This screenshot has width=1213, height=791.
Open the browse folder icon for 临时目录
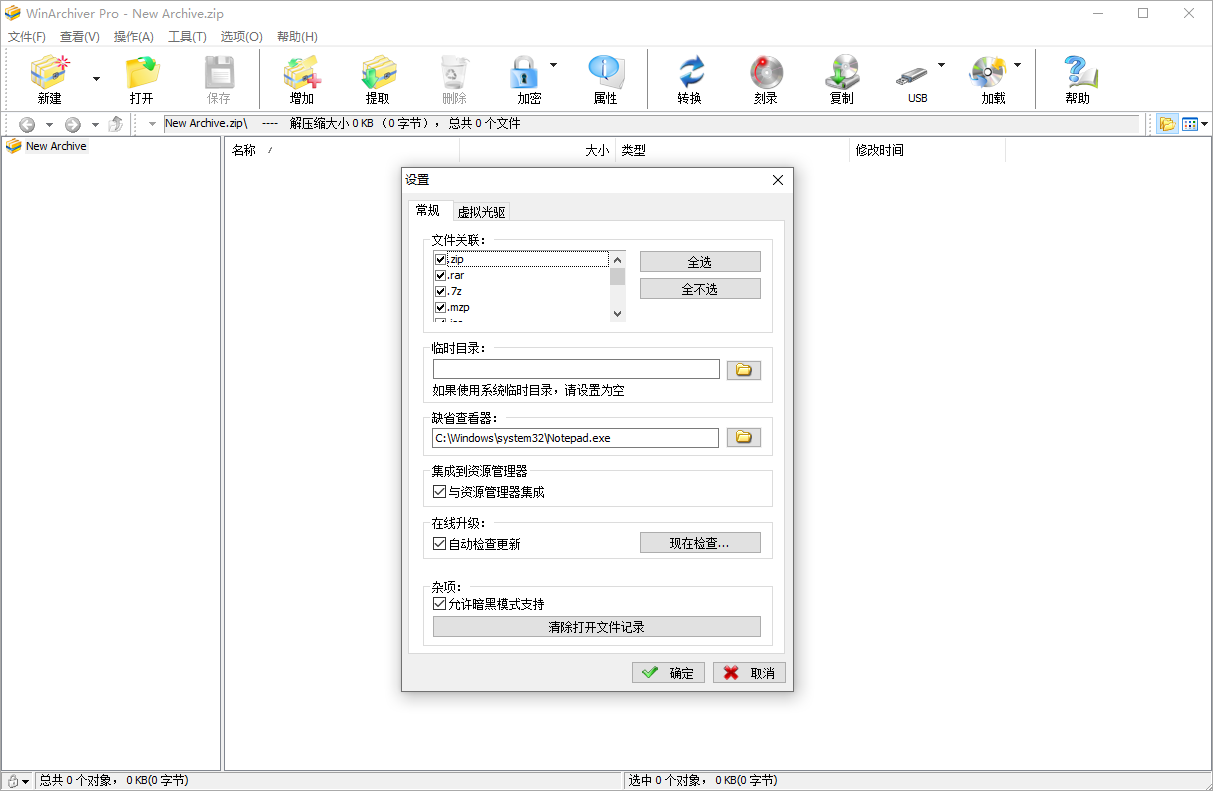click(744, 369)
